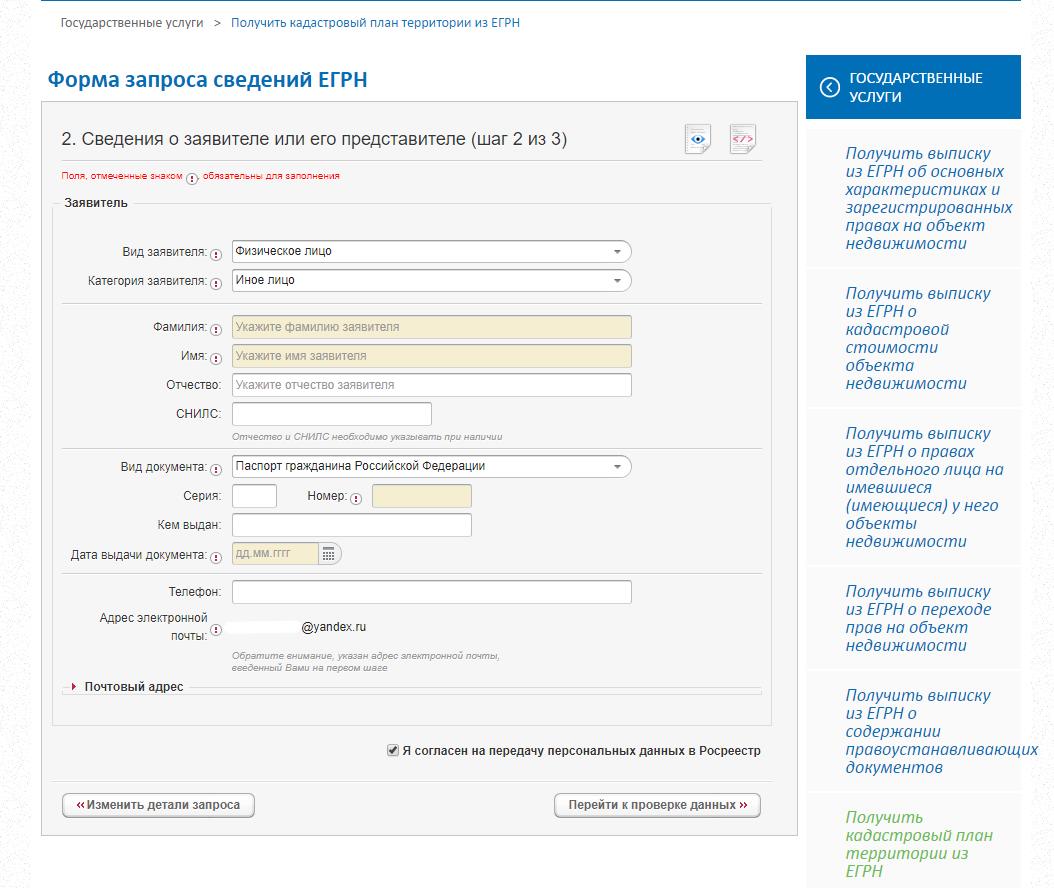Click the Кем выдан input field
Screen dimensions: 1054x888
click(352, 525)
